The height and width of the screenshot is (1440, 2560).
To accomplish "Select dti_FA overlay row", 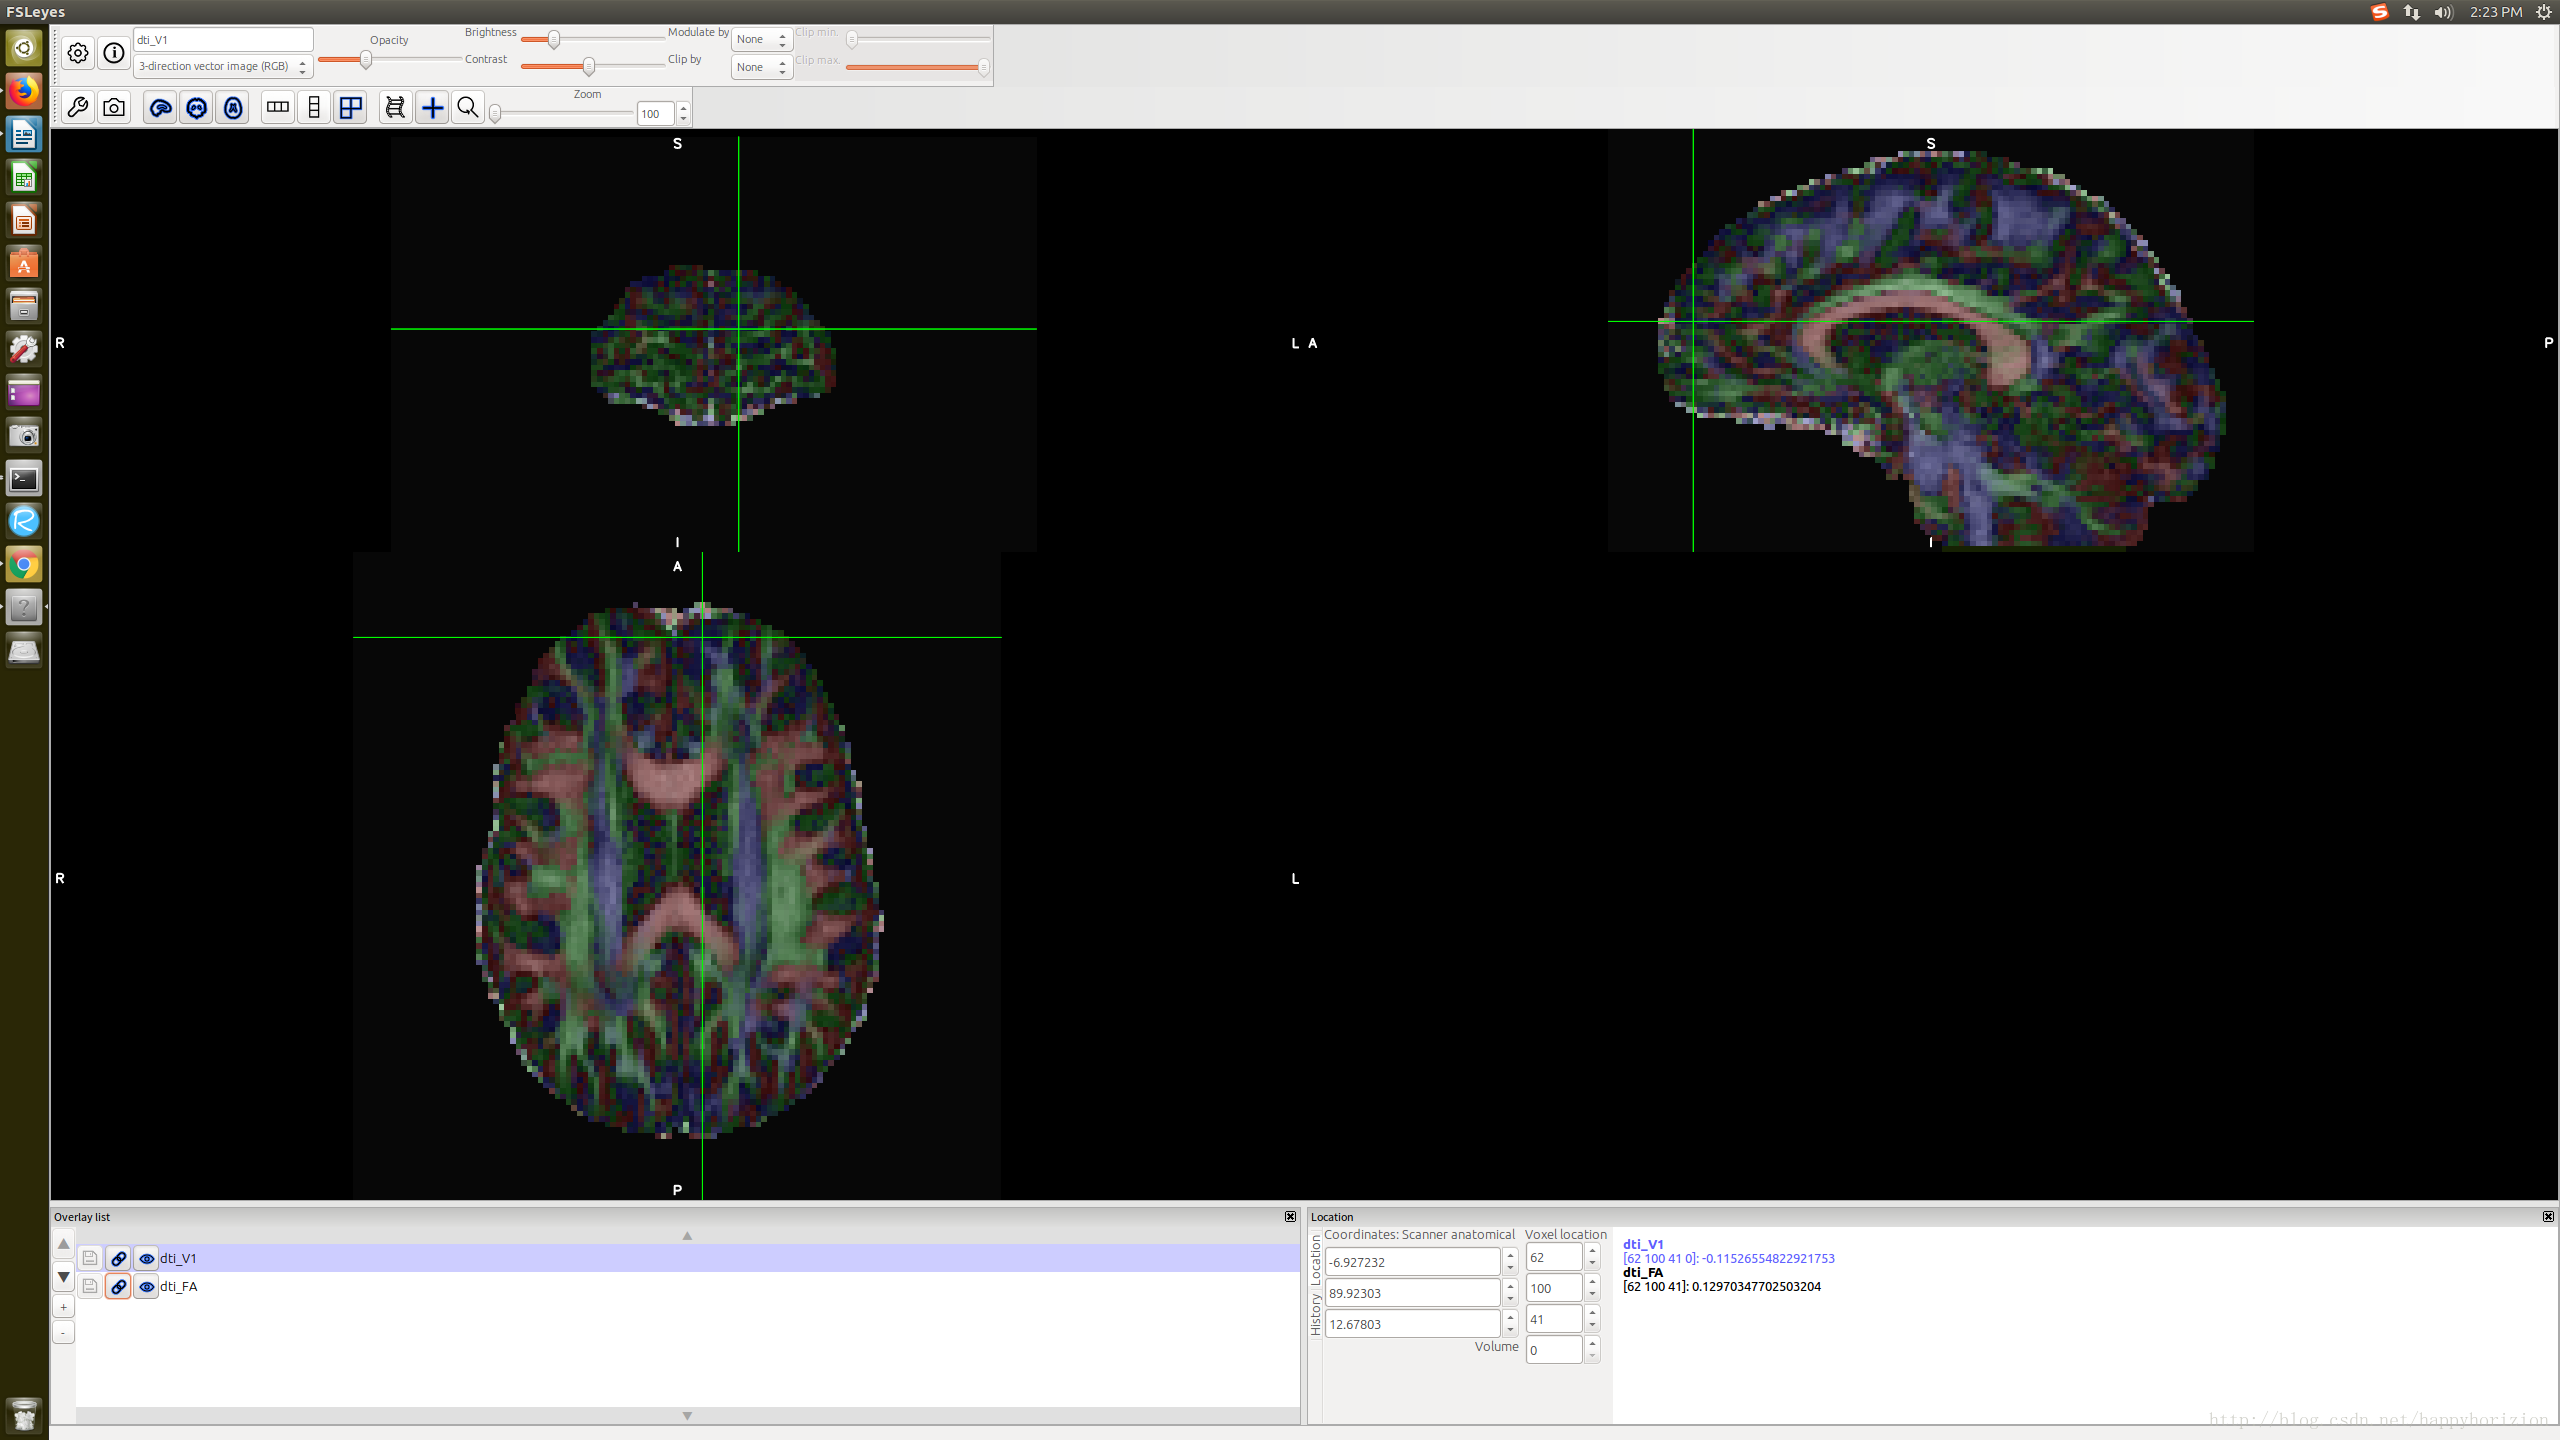I will [x=688, y=1286].
